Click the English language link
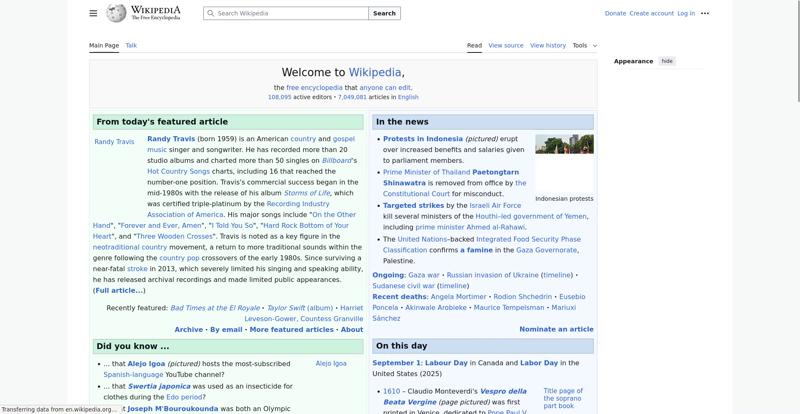This screenshot has width=800, height=414. click(408, 97)
